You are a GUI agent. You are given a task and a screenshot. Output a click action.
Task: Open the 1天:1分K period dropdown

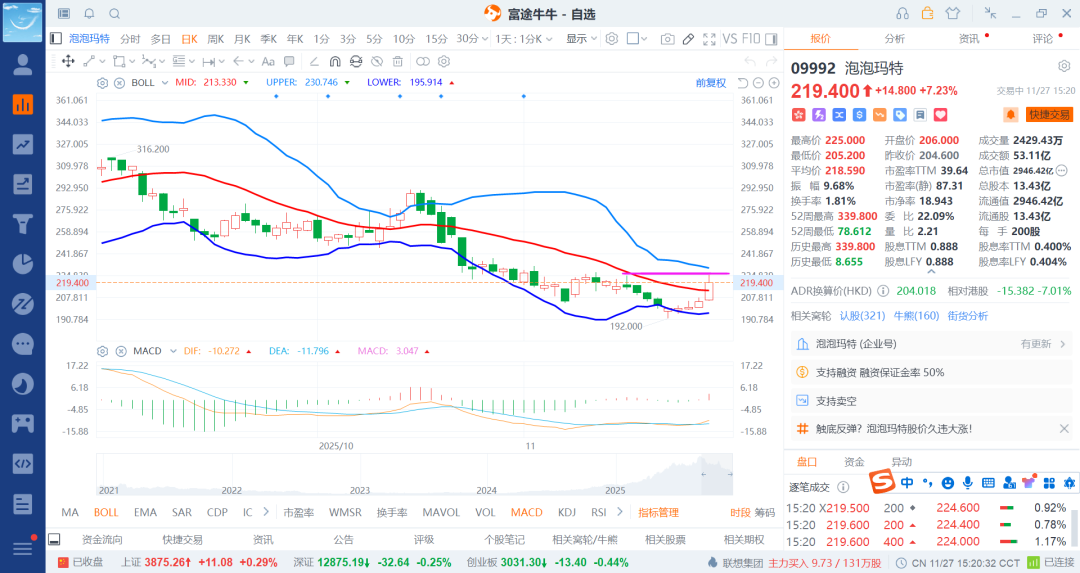click(524, 39)
